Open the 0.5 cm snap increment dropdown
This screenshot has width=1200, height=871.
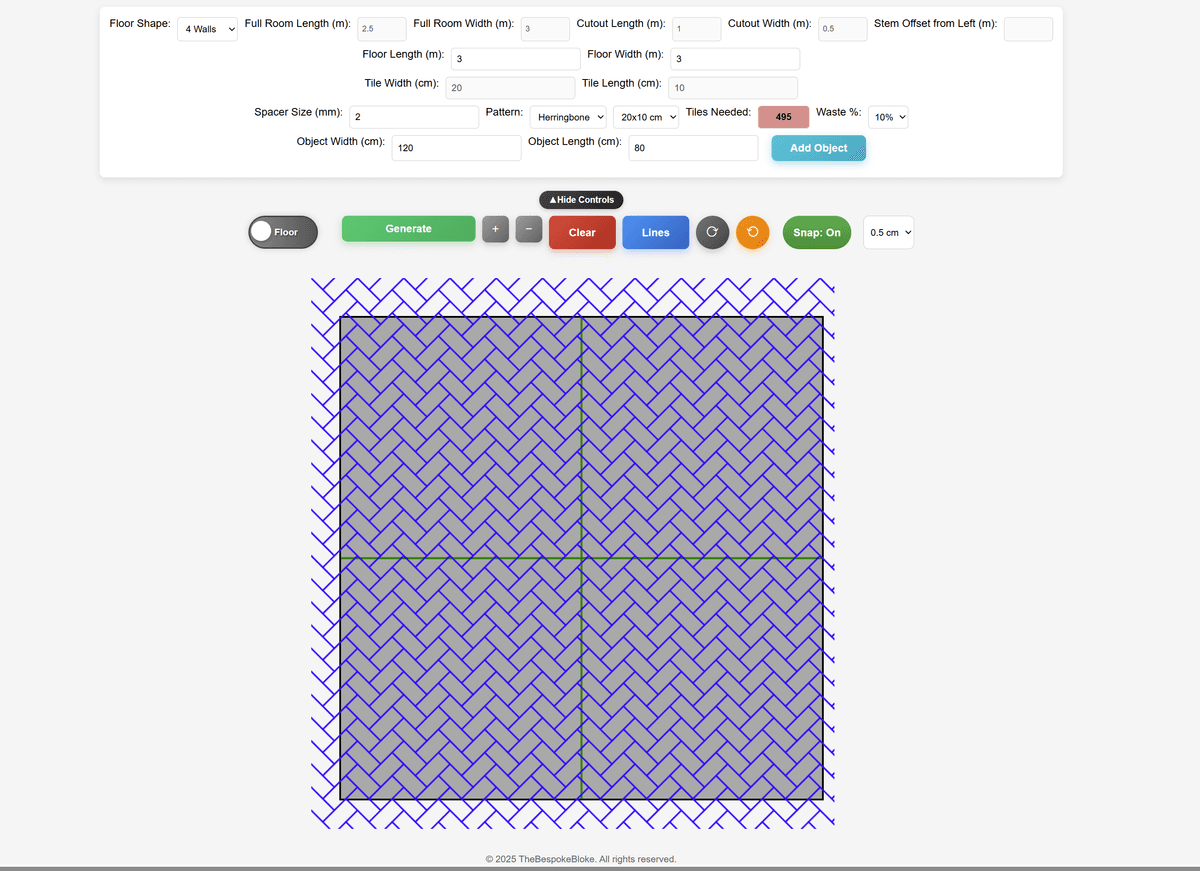[x=888, y=232]
